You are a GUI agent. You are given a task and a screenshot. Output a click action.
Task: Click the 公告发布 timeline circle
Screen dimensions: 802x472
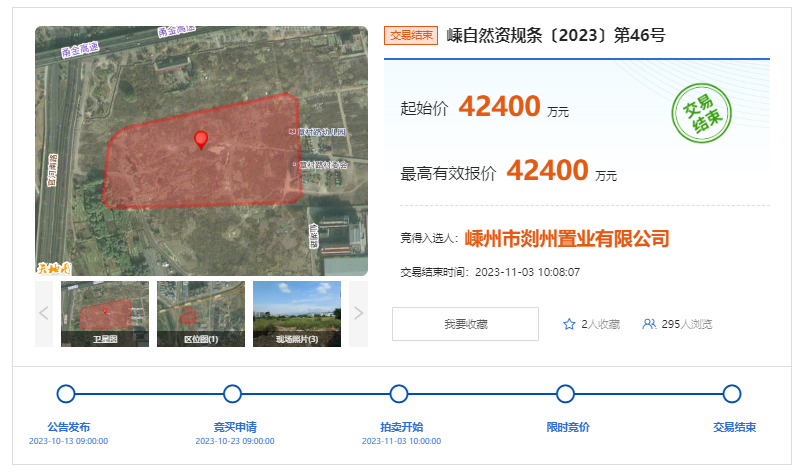tap(67, 394)
